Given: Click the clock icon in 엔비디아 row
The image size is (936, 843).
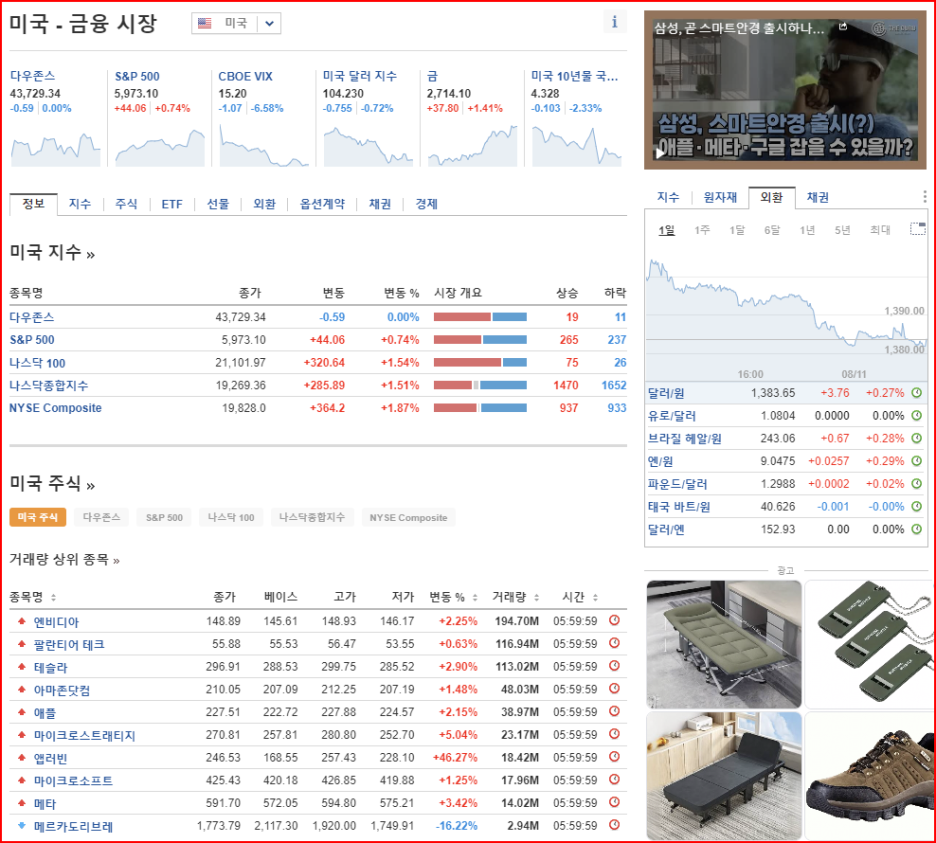Looking at the screenshot, I should pos(614,620).
